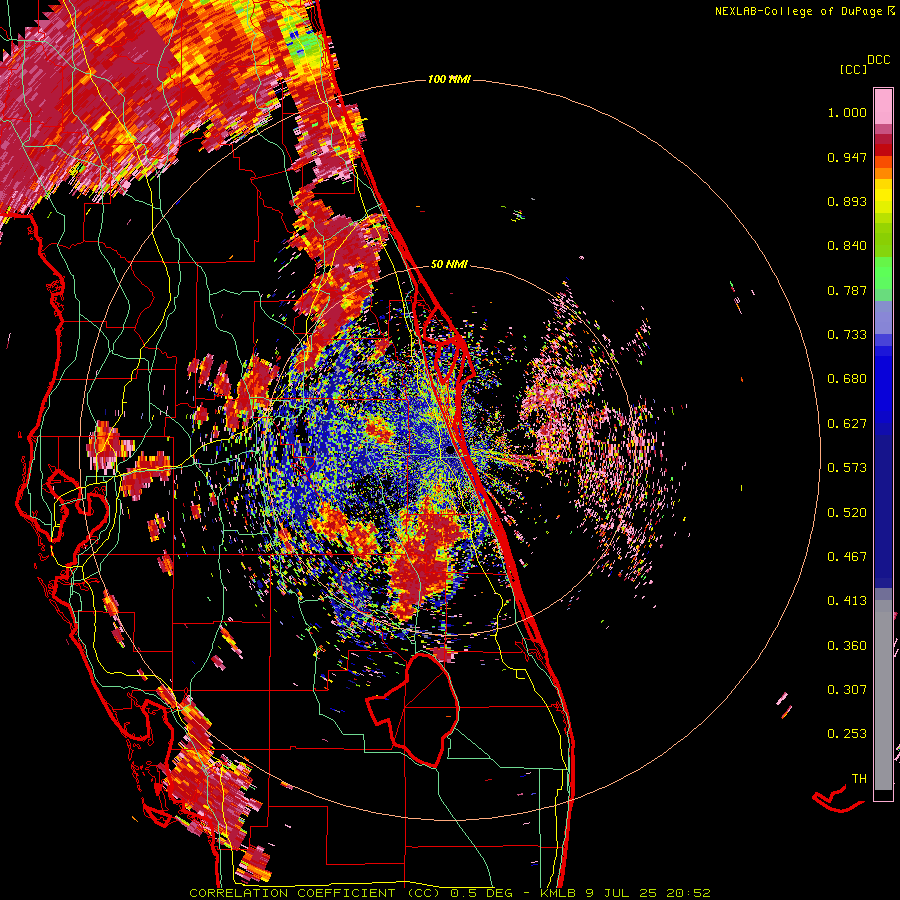Click the 0.733 scale value
The height and width of the screenshot is (900, 900).
[x=847, y=335]
